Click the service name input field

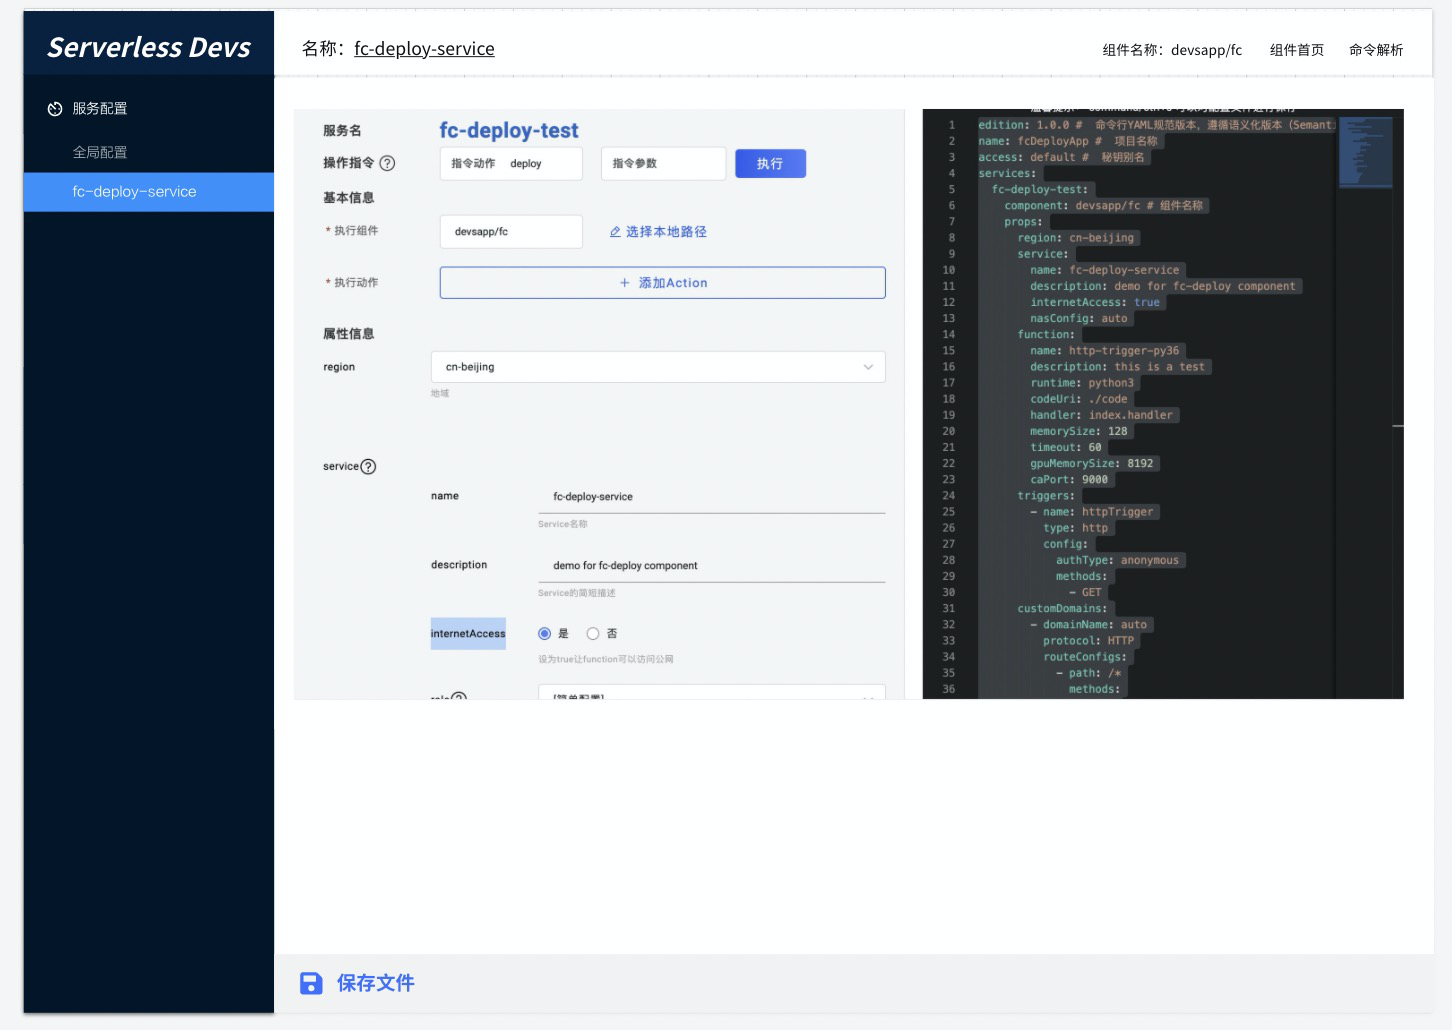click(x=712, y=497)
